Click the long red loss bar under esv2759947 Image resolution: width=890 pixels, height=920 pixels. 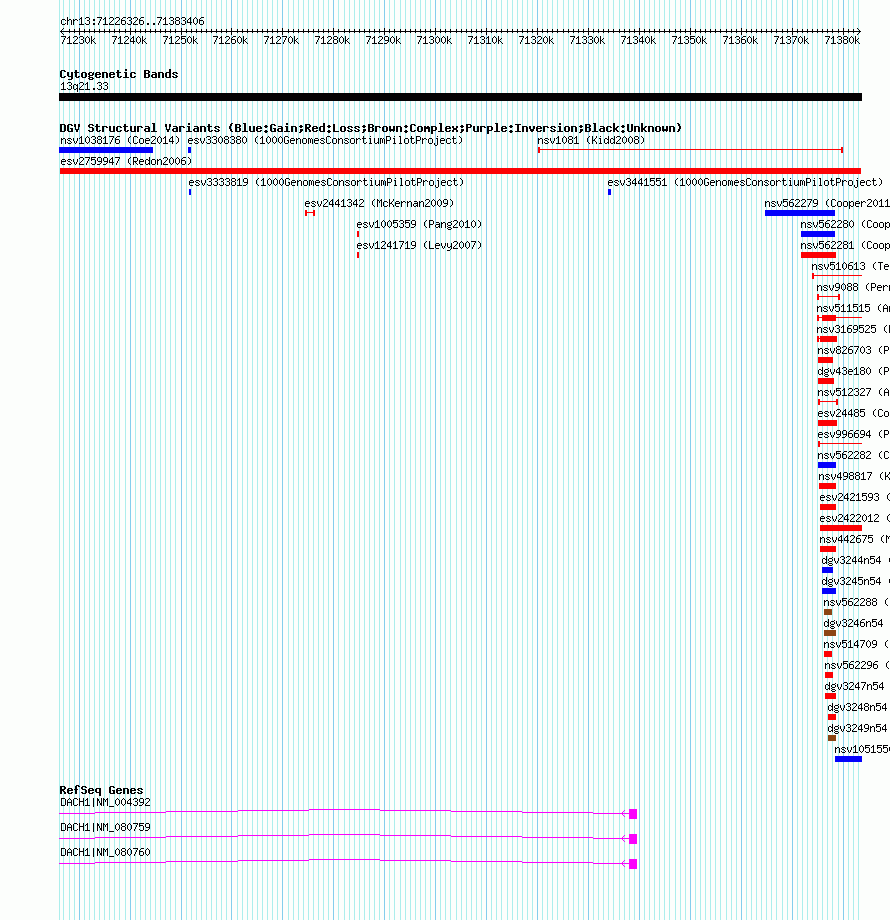pos(461,171)
